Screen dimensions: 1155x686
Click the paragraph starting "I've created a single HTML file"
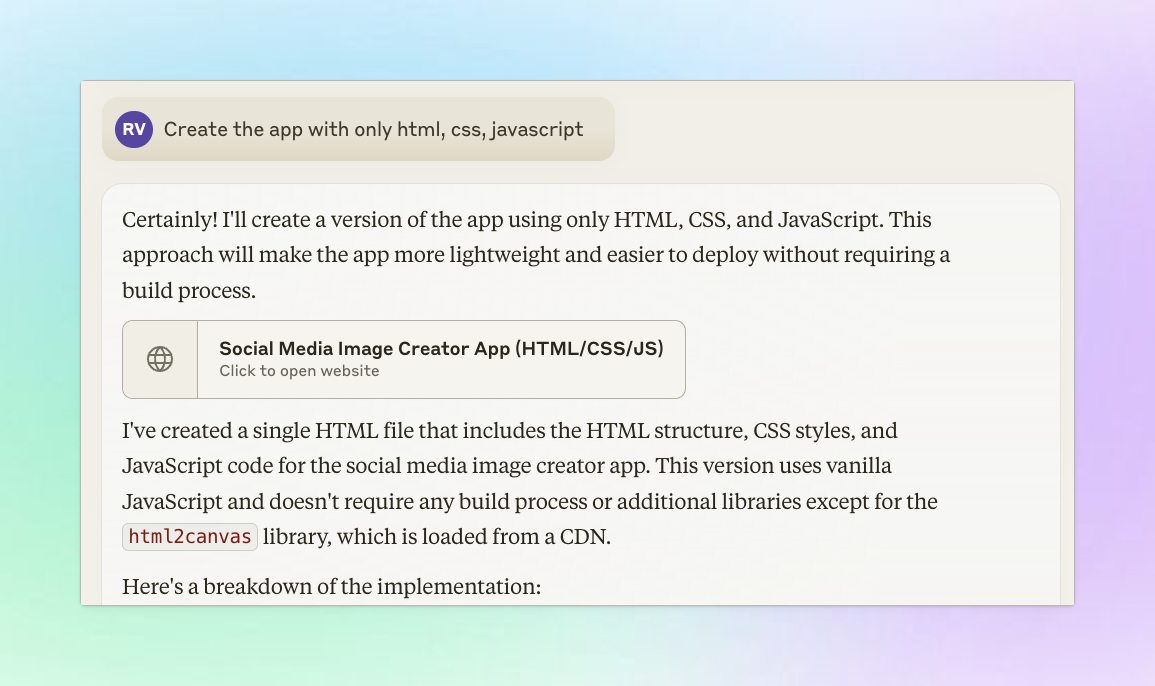pyautogui.click(x=530, y=483)
